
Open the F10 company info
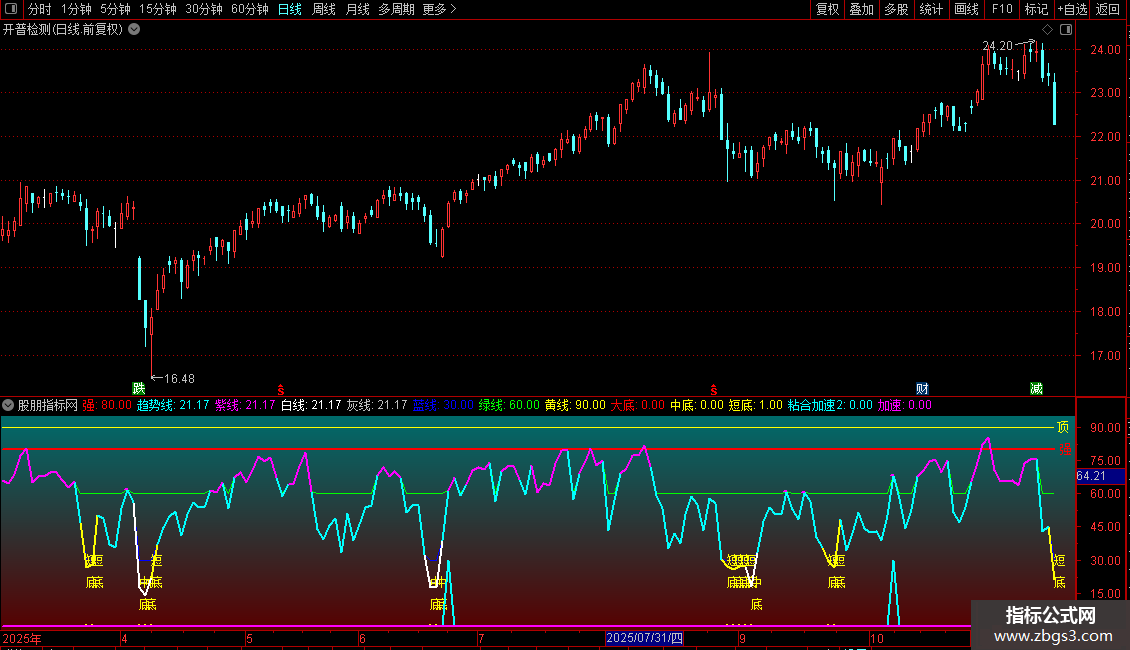click(x=1002, y=9)
